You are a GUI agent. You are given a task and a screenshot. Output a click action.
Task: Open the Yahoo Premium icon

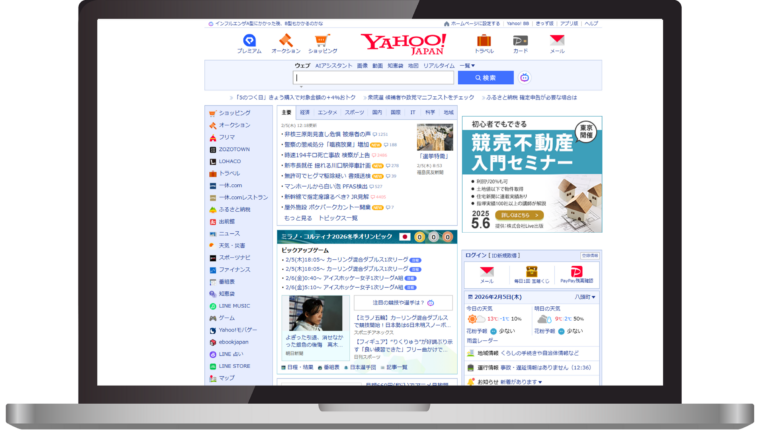tap(249, 41)
